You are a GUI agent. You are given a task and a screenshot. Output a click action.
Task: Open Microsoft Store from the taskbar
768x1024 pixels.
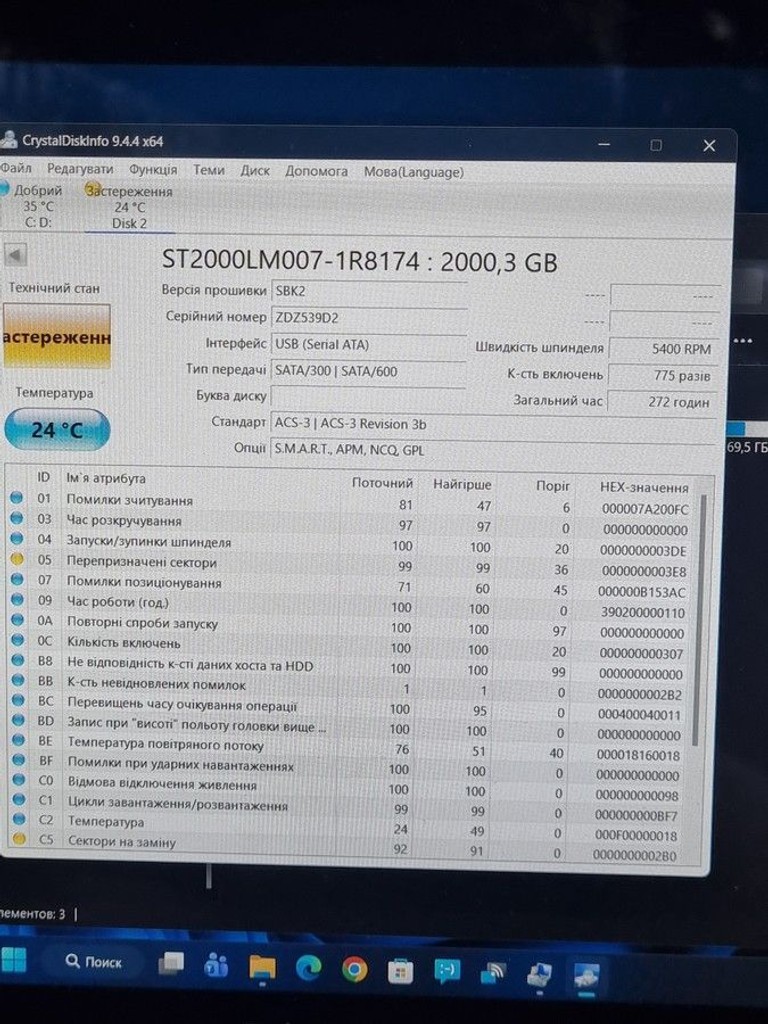400,972
